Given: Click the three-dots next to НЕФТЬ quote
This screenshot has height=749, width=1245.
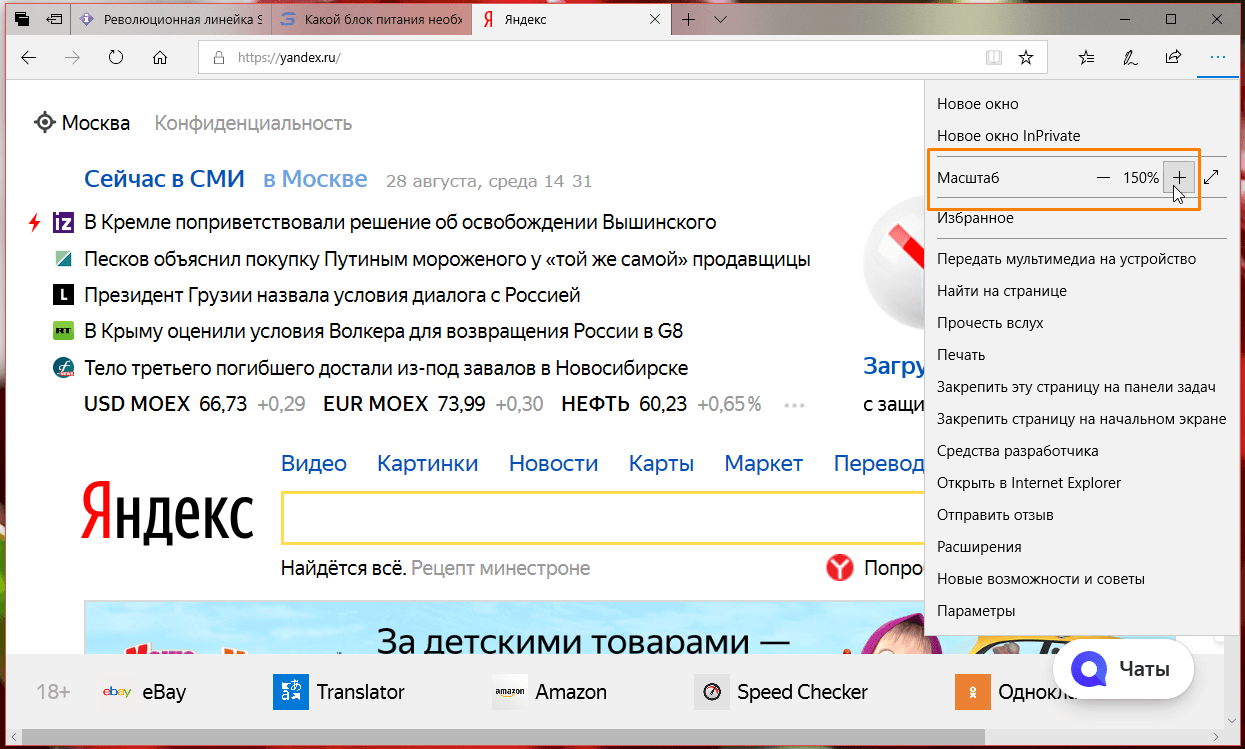Looking at the screenshot, I should (795, 405).
